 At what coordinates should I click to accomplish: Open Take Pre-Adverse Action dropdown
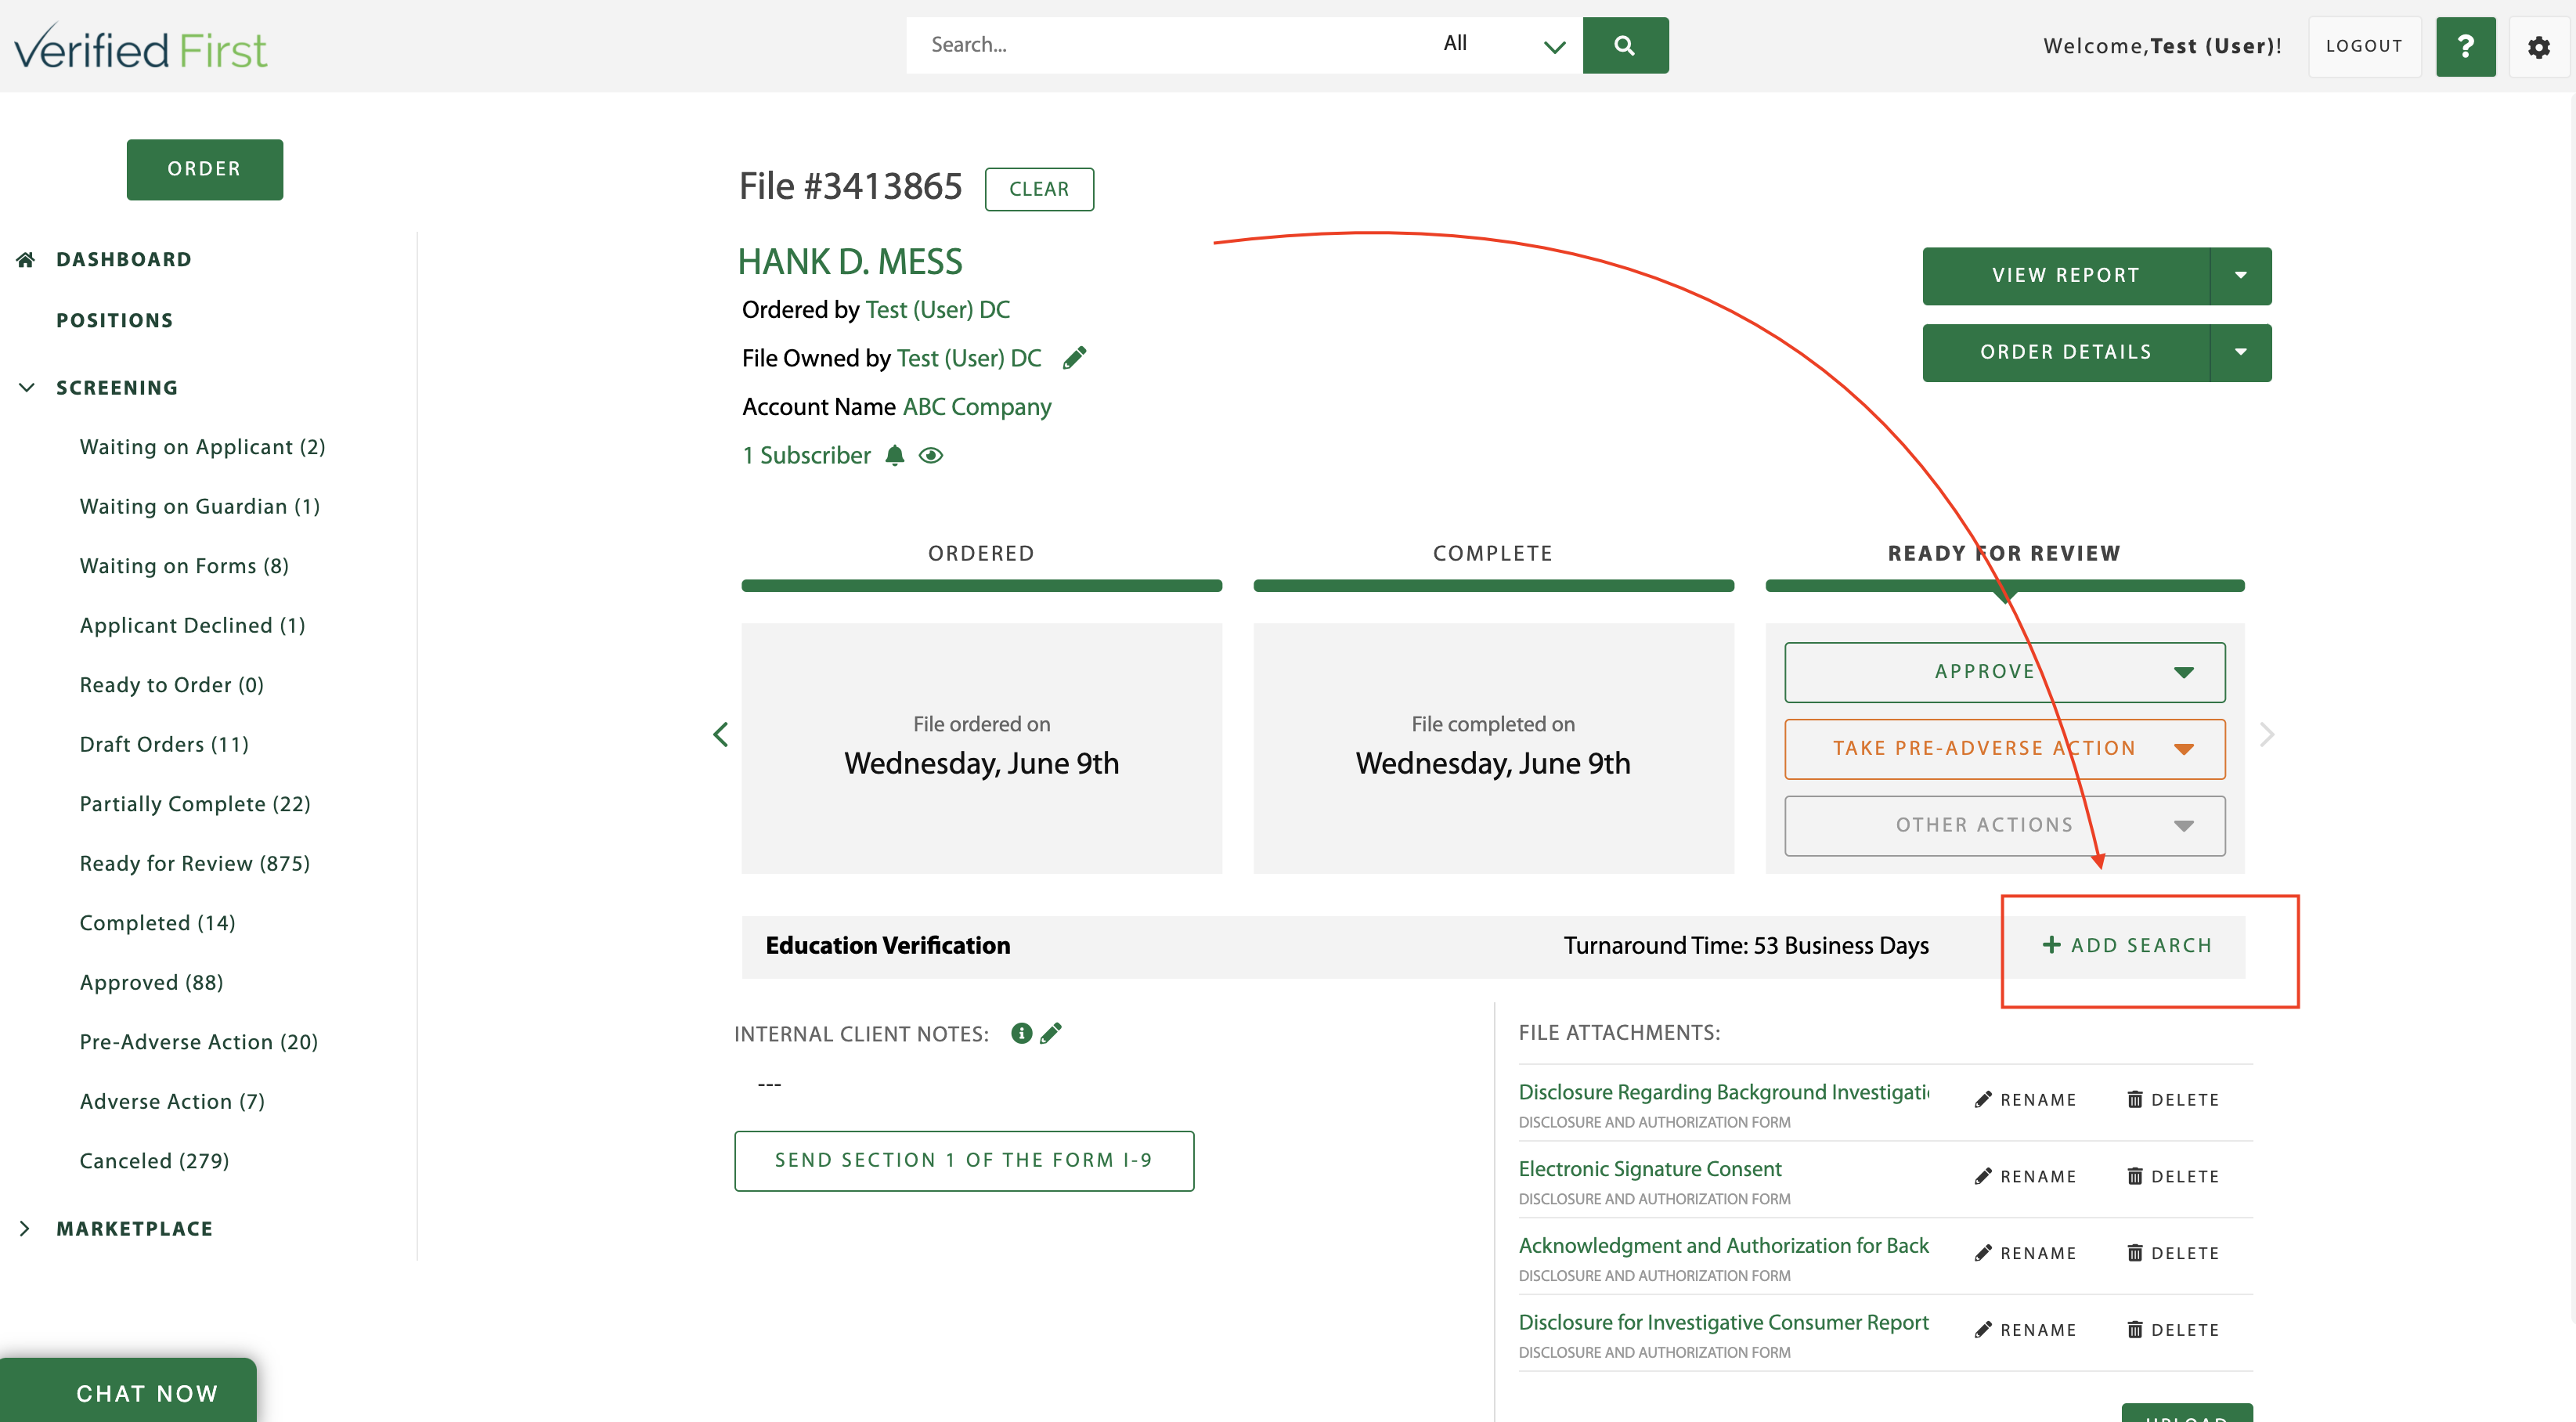[x=2005, y=749]
